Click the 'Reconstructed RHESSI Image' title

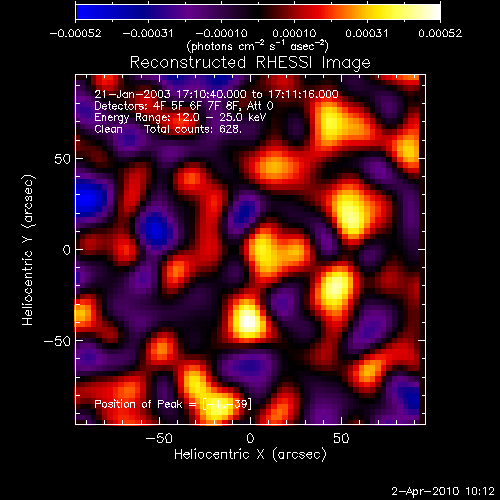coord(250,63)
